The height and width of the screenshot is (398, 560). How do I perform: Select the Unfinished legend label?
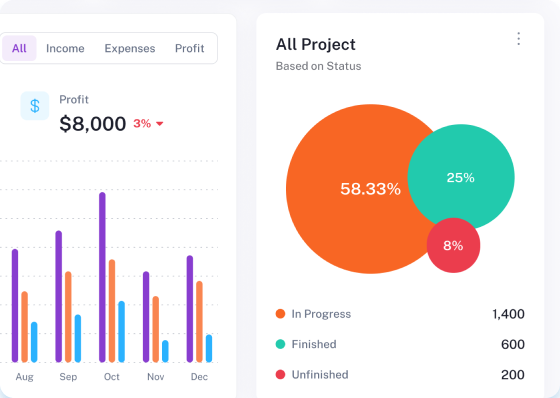click(x=320, y=374)
